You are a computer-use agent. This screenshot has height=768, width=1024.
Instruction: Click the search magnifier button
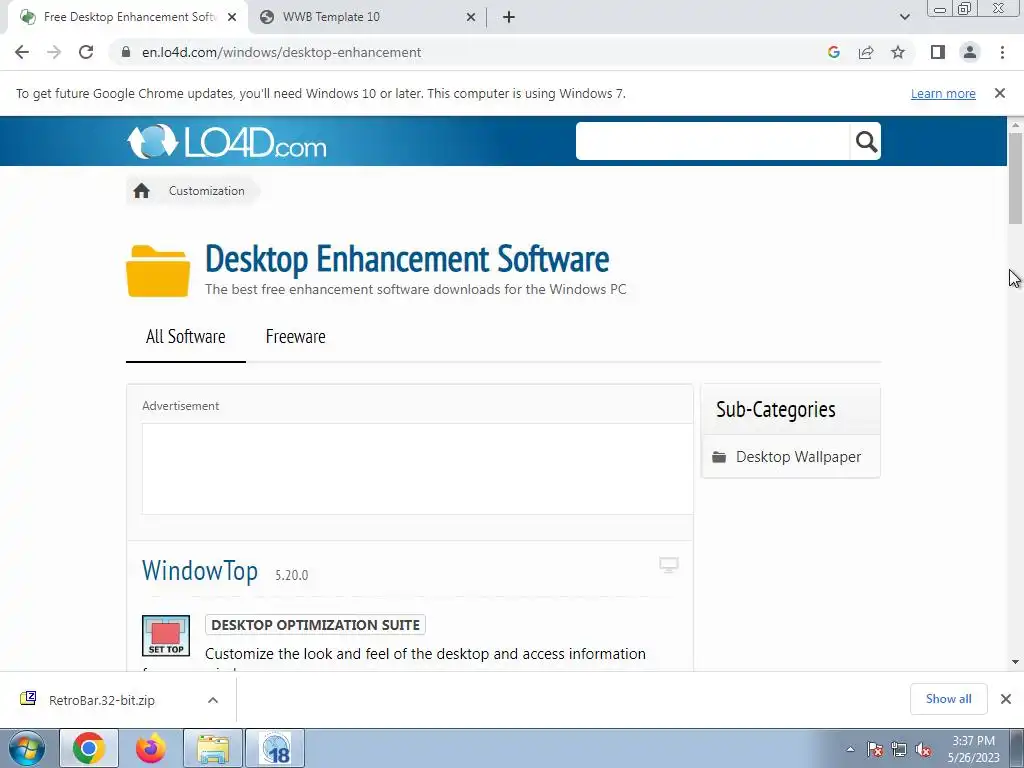coord(866,141)
